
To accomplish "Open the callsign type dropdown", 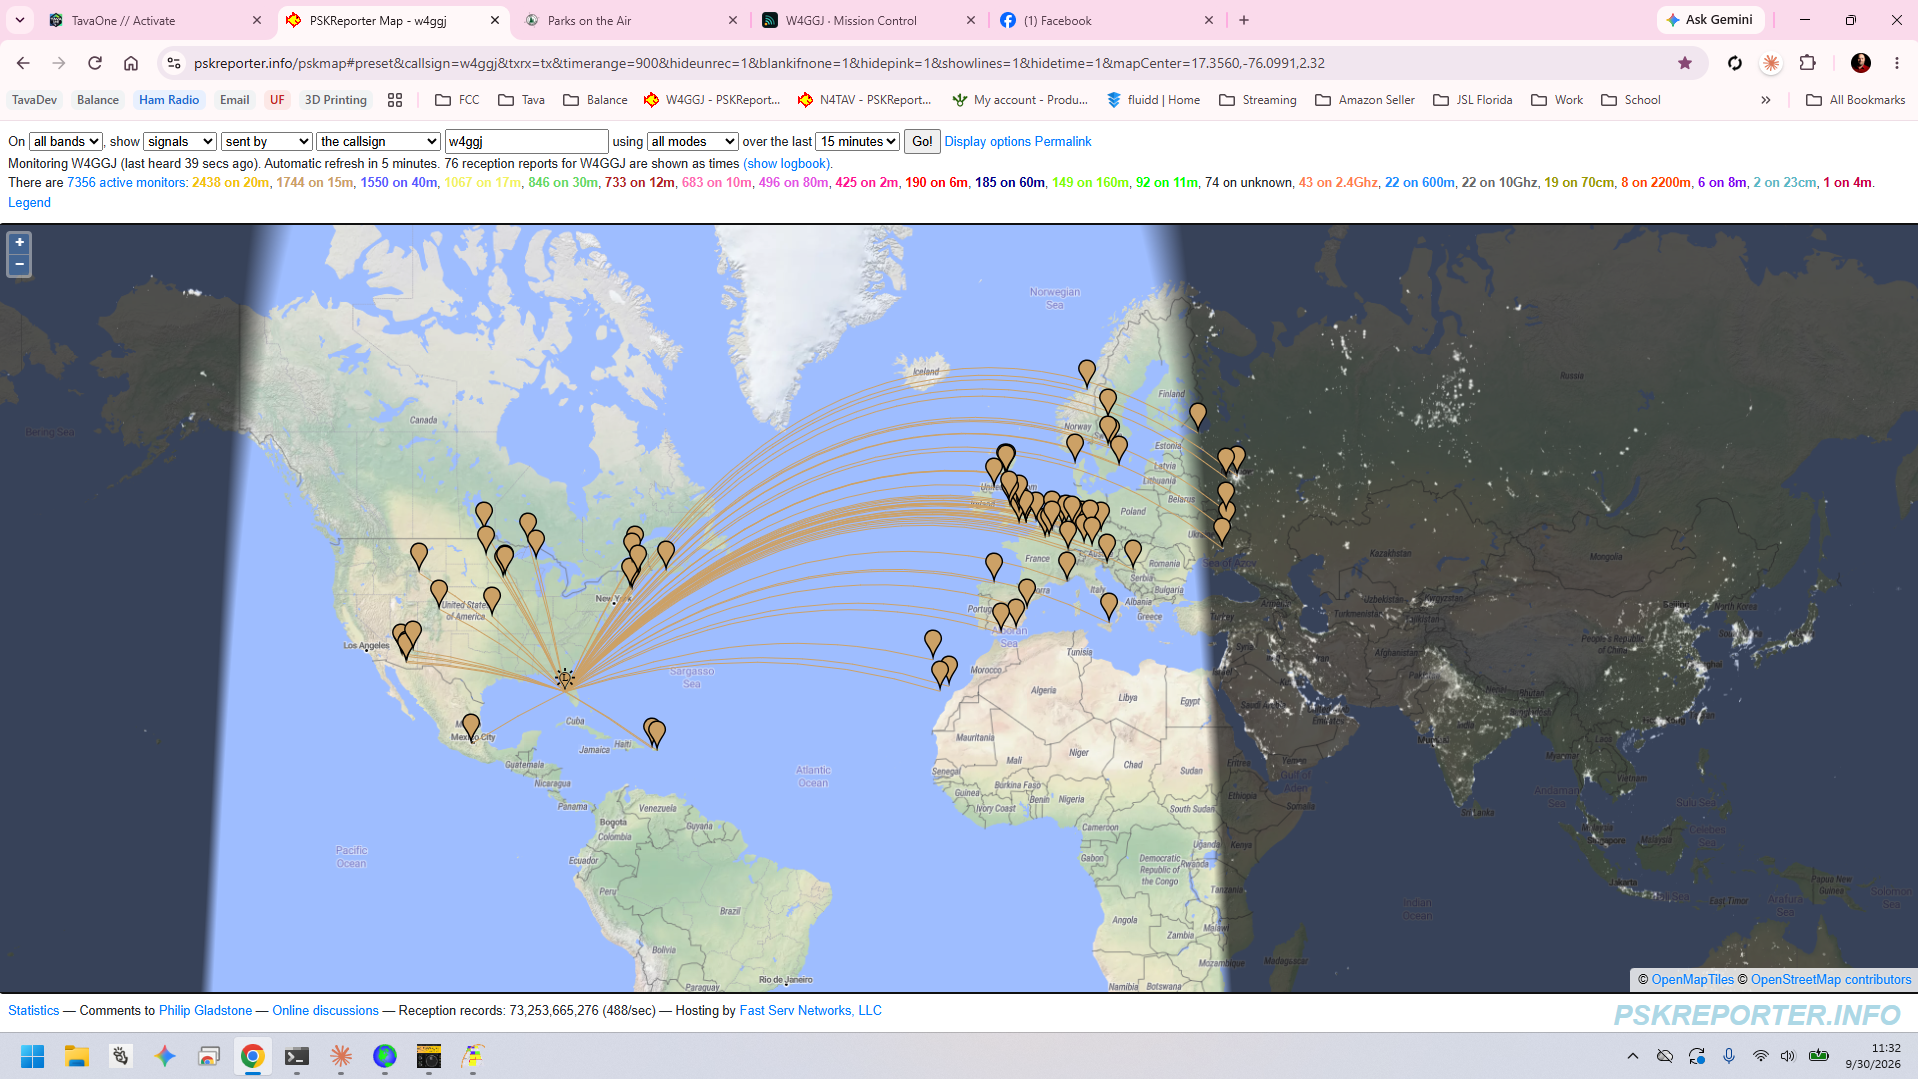I will point(378,142).
